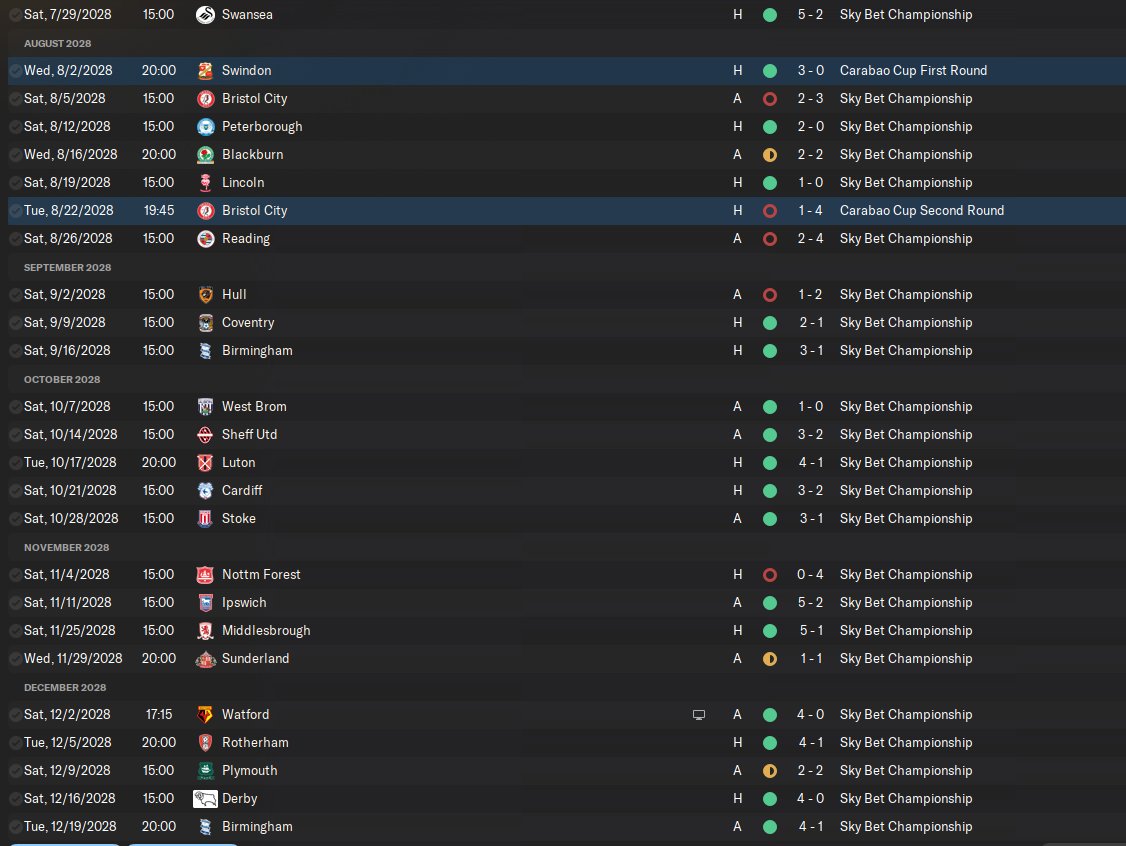
Task: Click the green win indicator for Luton
Action: (x=769, y=463)
